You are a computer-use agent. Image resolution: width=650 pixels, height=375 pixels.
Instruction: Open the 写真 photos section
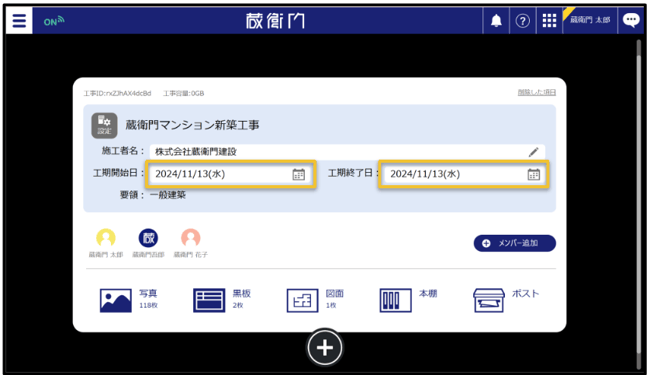coord(129,300)
